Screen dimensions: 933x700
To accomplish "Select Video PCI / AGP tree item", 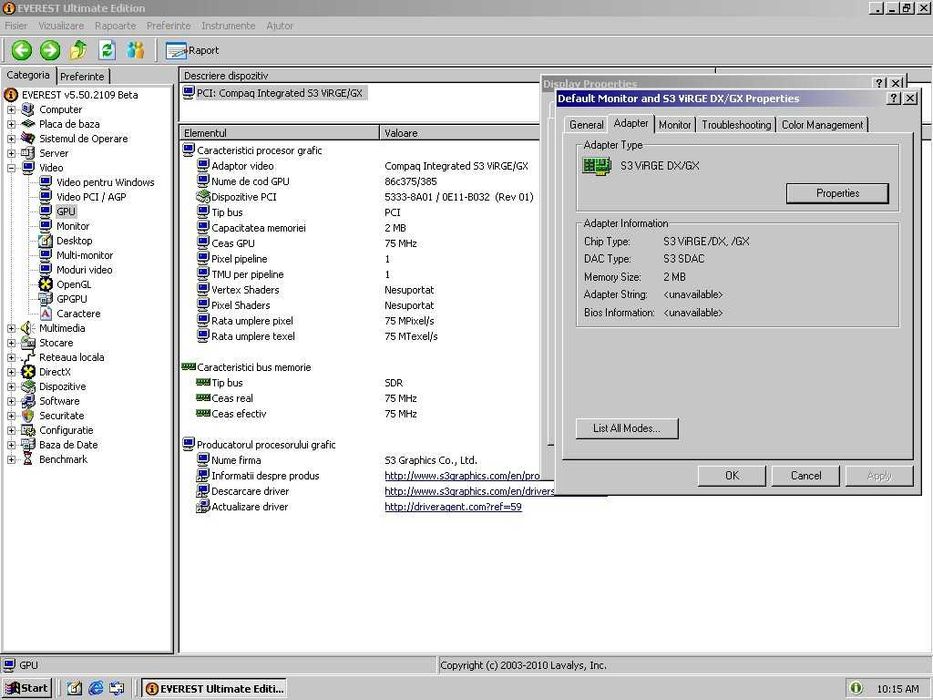I will (91, 197).
